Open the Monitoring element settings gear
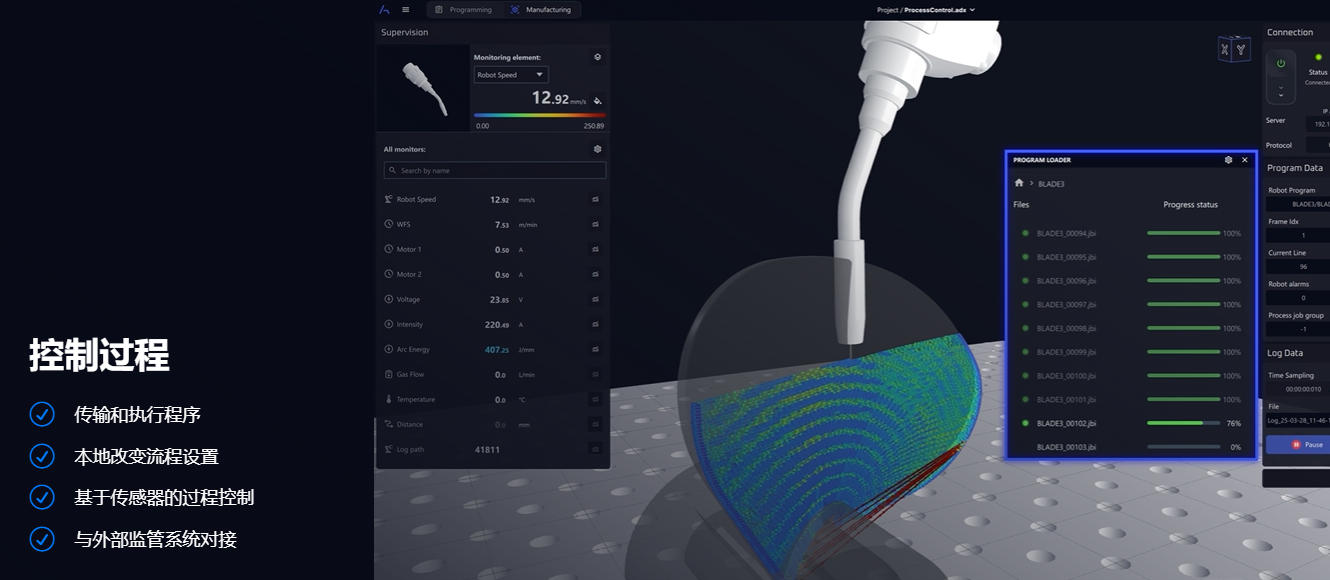 (x=596, y=57)
